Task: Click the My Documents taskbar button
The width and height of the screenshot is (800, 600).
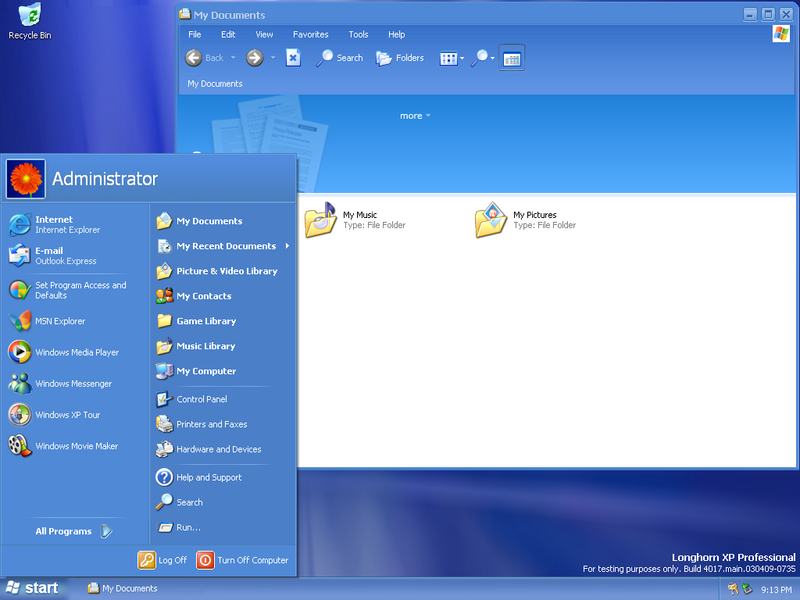Action: (123, 588)
